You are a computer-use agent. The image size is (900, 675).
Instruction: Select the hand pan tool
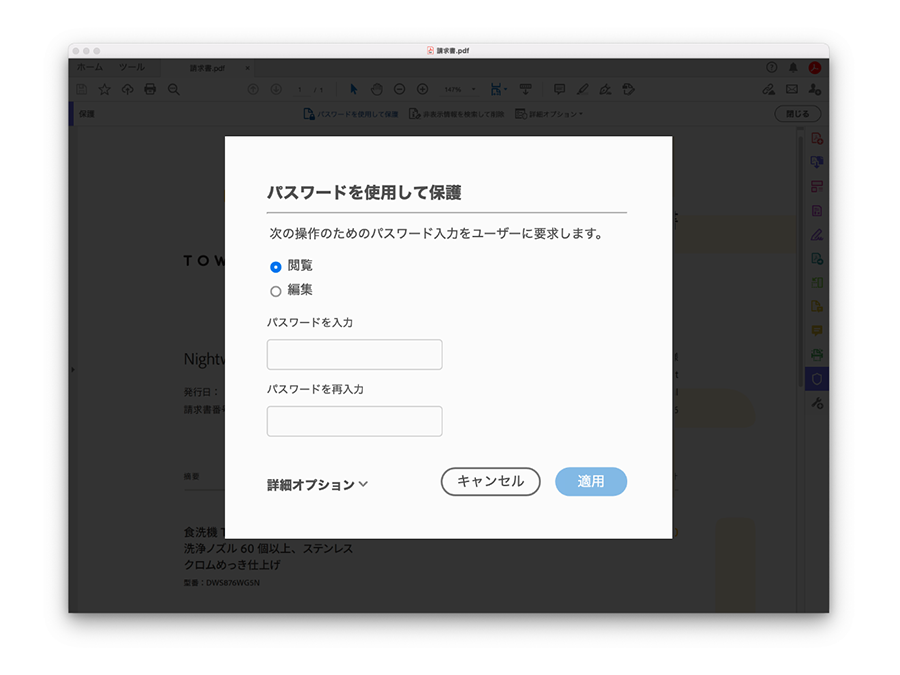pos(377,89)
